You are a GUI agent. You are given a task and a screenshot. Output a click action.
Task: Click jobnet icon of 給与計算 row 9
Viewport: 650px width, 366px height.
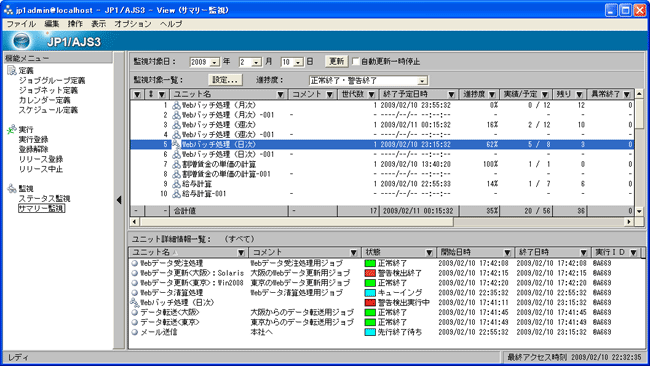point(177,184)
